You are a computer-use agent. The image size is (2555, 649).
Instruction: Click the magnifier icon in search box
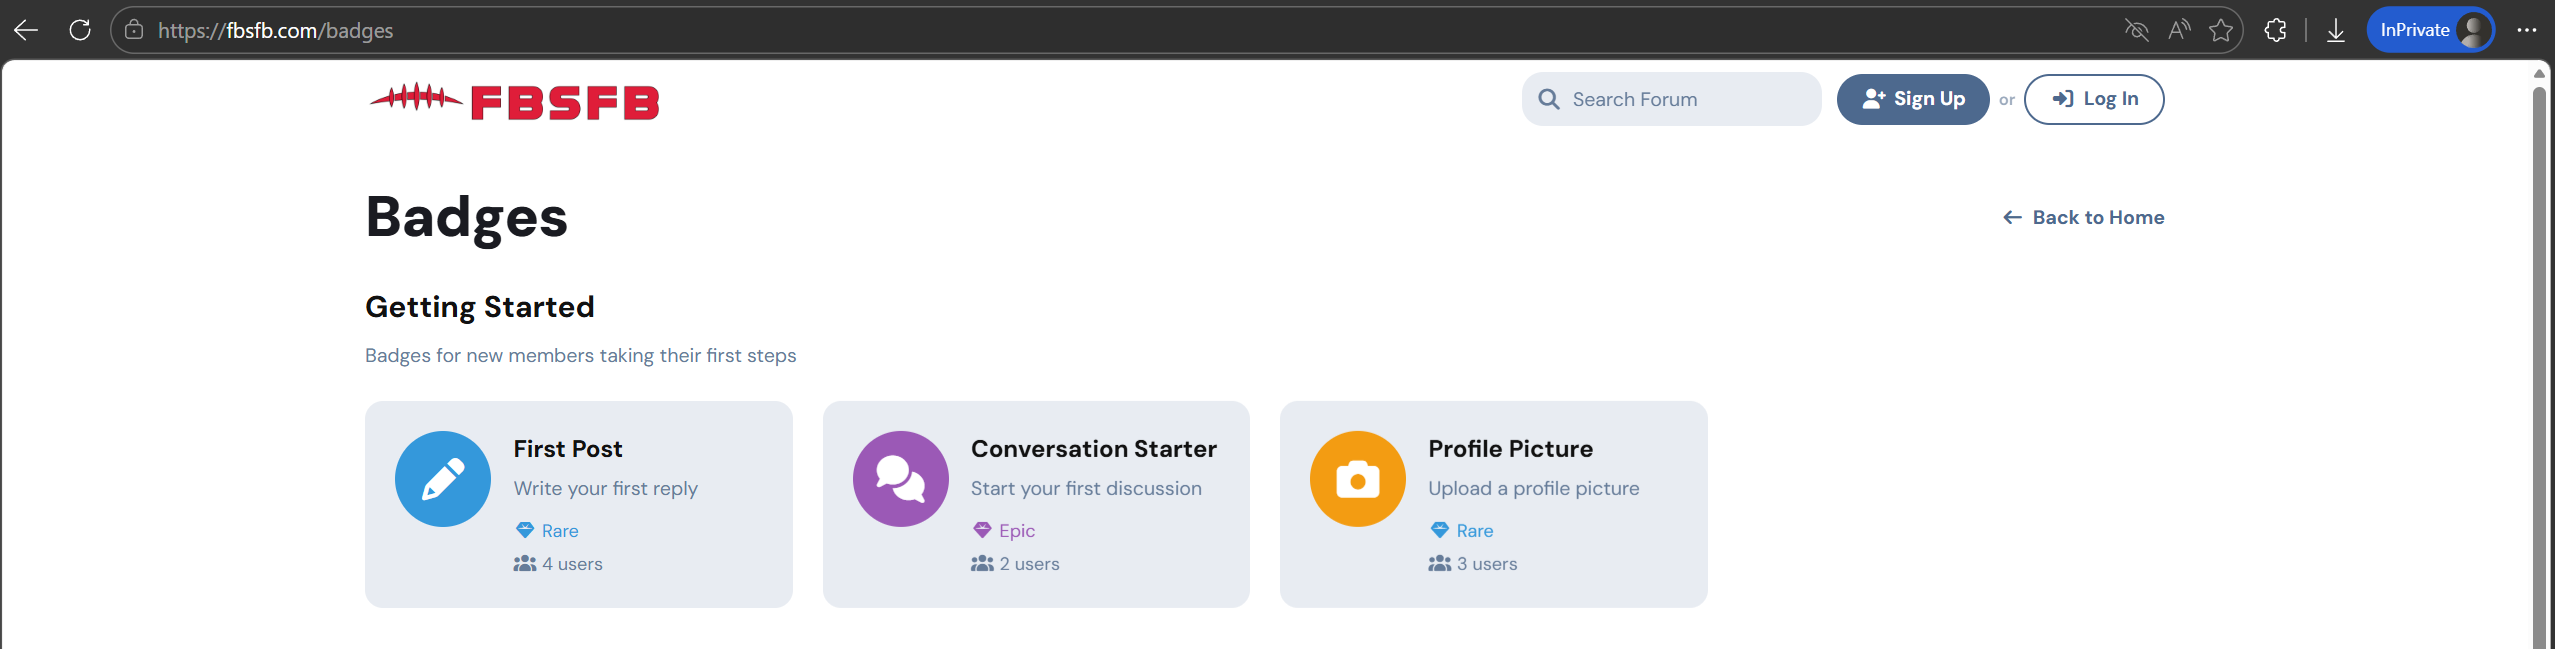pyautogui.click(x=1549, y=99)
